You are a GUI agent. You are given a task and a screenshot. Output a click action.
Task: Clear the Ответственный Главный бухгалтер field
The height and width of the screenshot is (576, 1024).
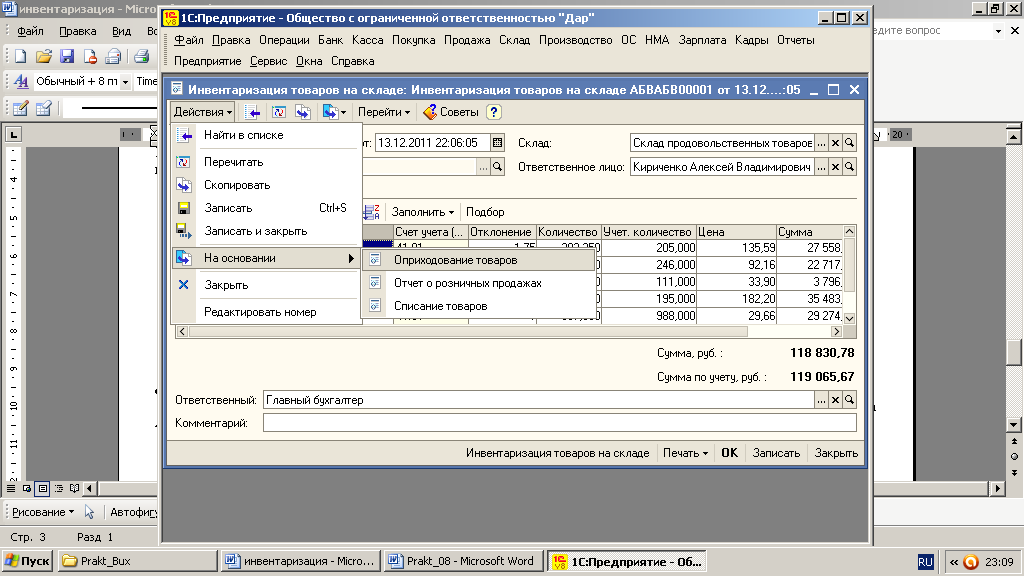(835, 400)
